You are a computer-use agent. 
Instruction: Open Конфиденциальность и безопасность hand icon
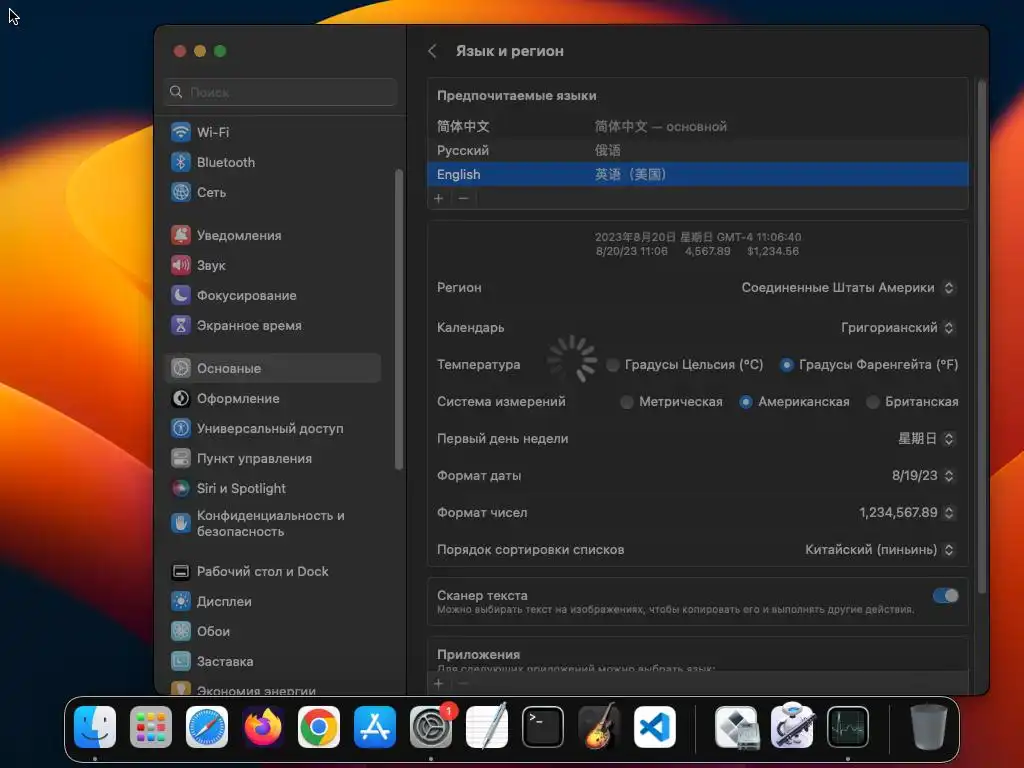(x=181, y=523)
